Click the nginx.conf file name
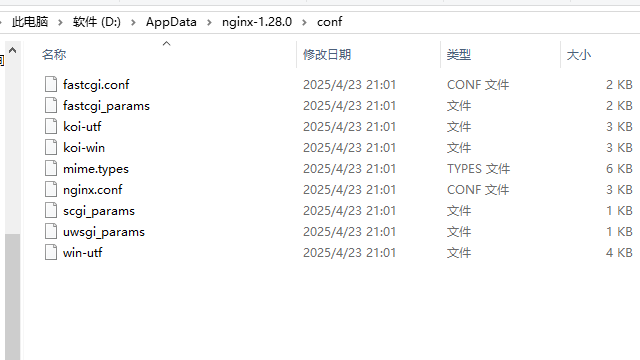The width and height of the screenshot is (640, 360). (x=93, y=190)
